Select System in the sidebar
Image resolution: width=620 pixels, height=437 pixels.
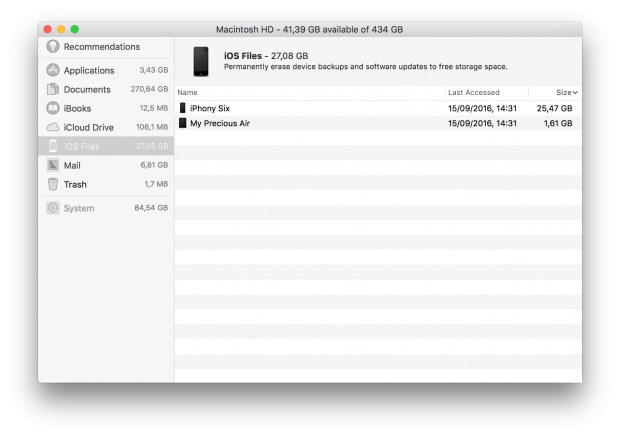[106, 208]
